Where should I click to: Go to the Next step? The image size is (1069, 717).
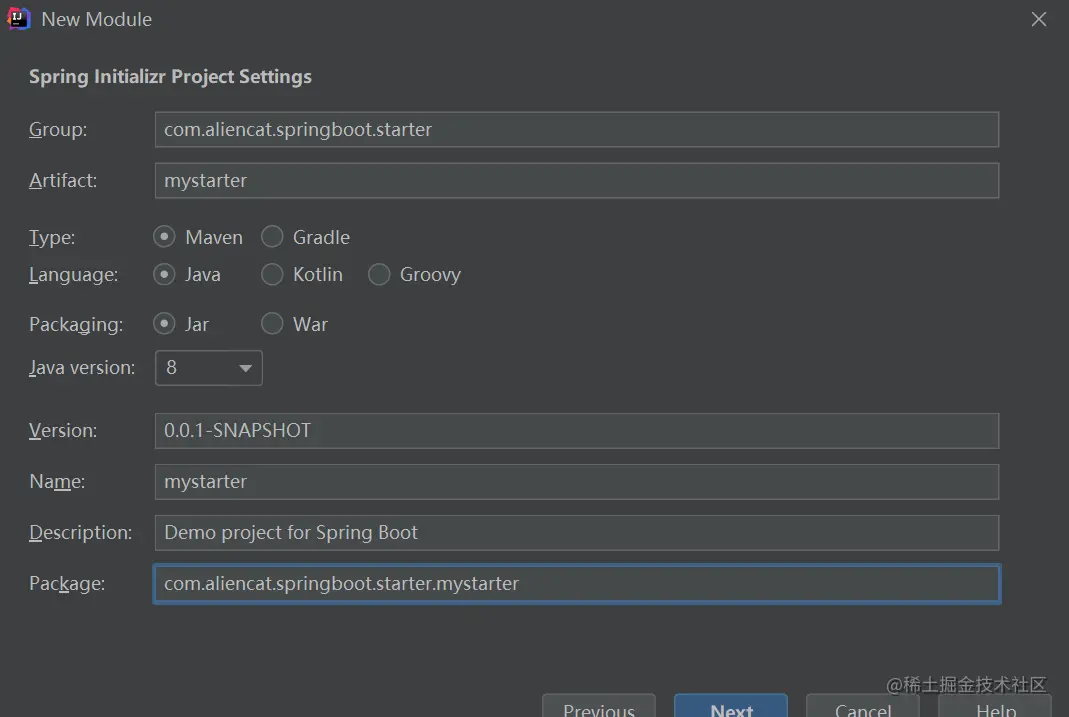pyautogui.click(x=731, y=706)
